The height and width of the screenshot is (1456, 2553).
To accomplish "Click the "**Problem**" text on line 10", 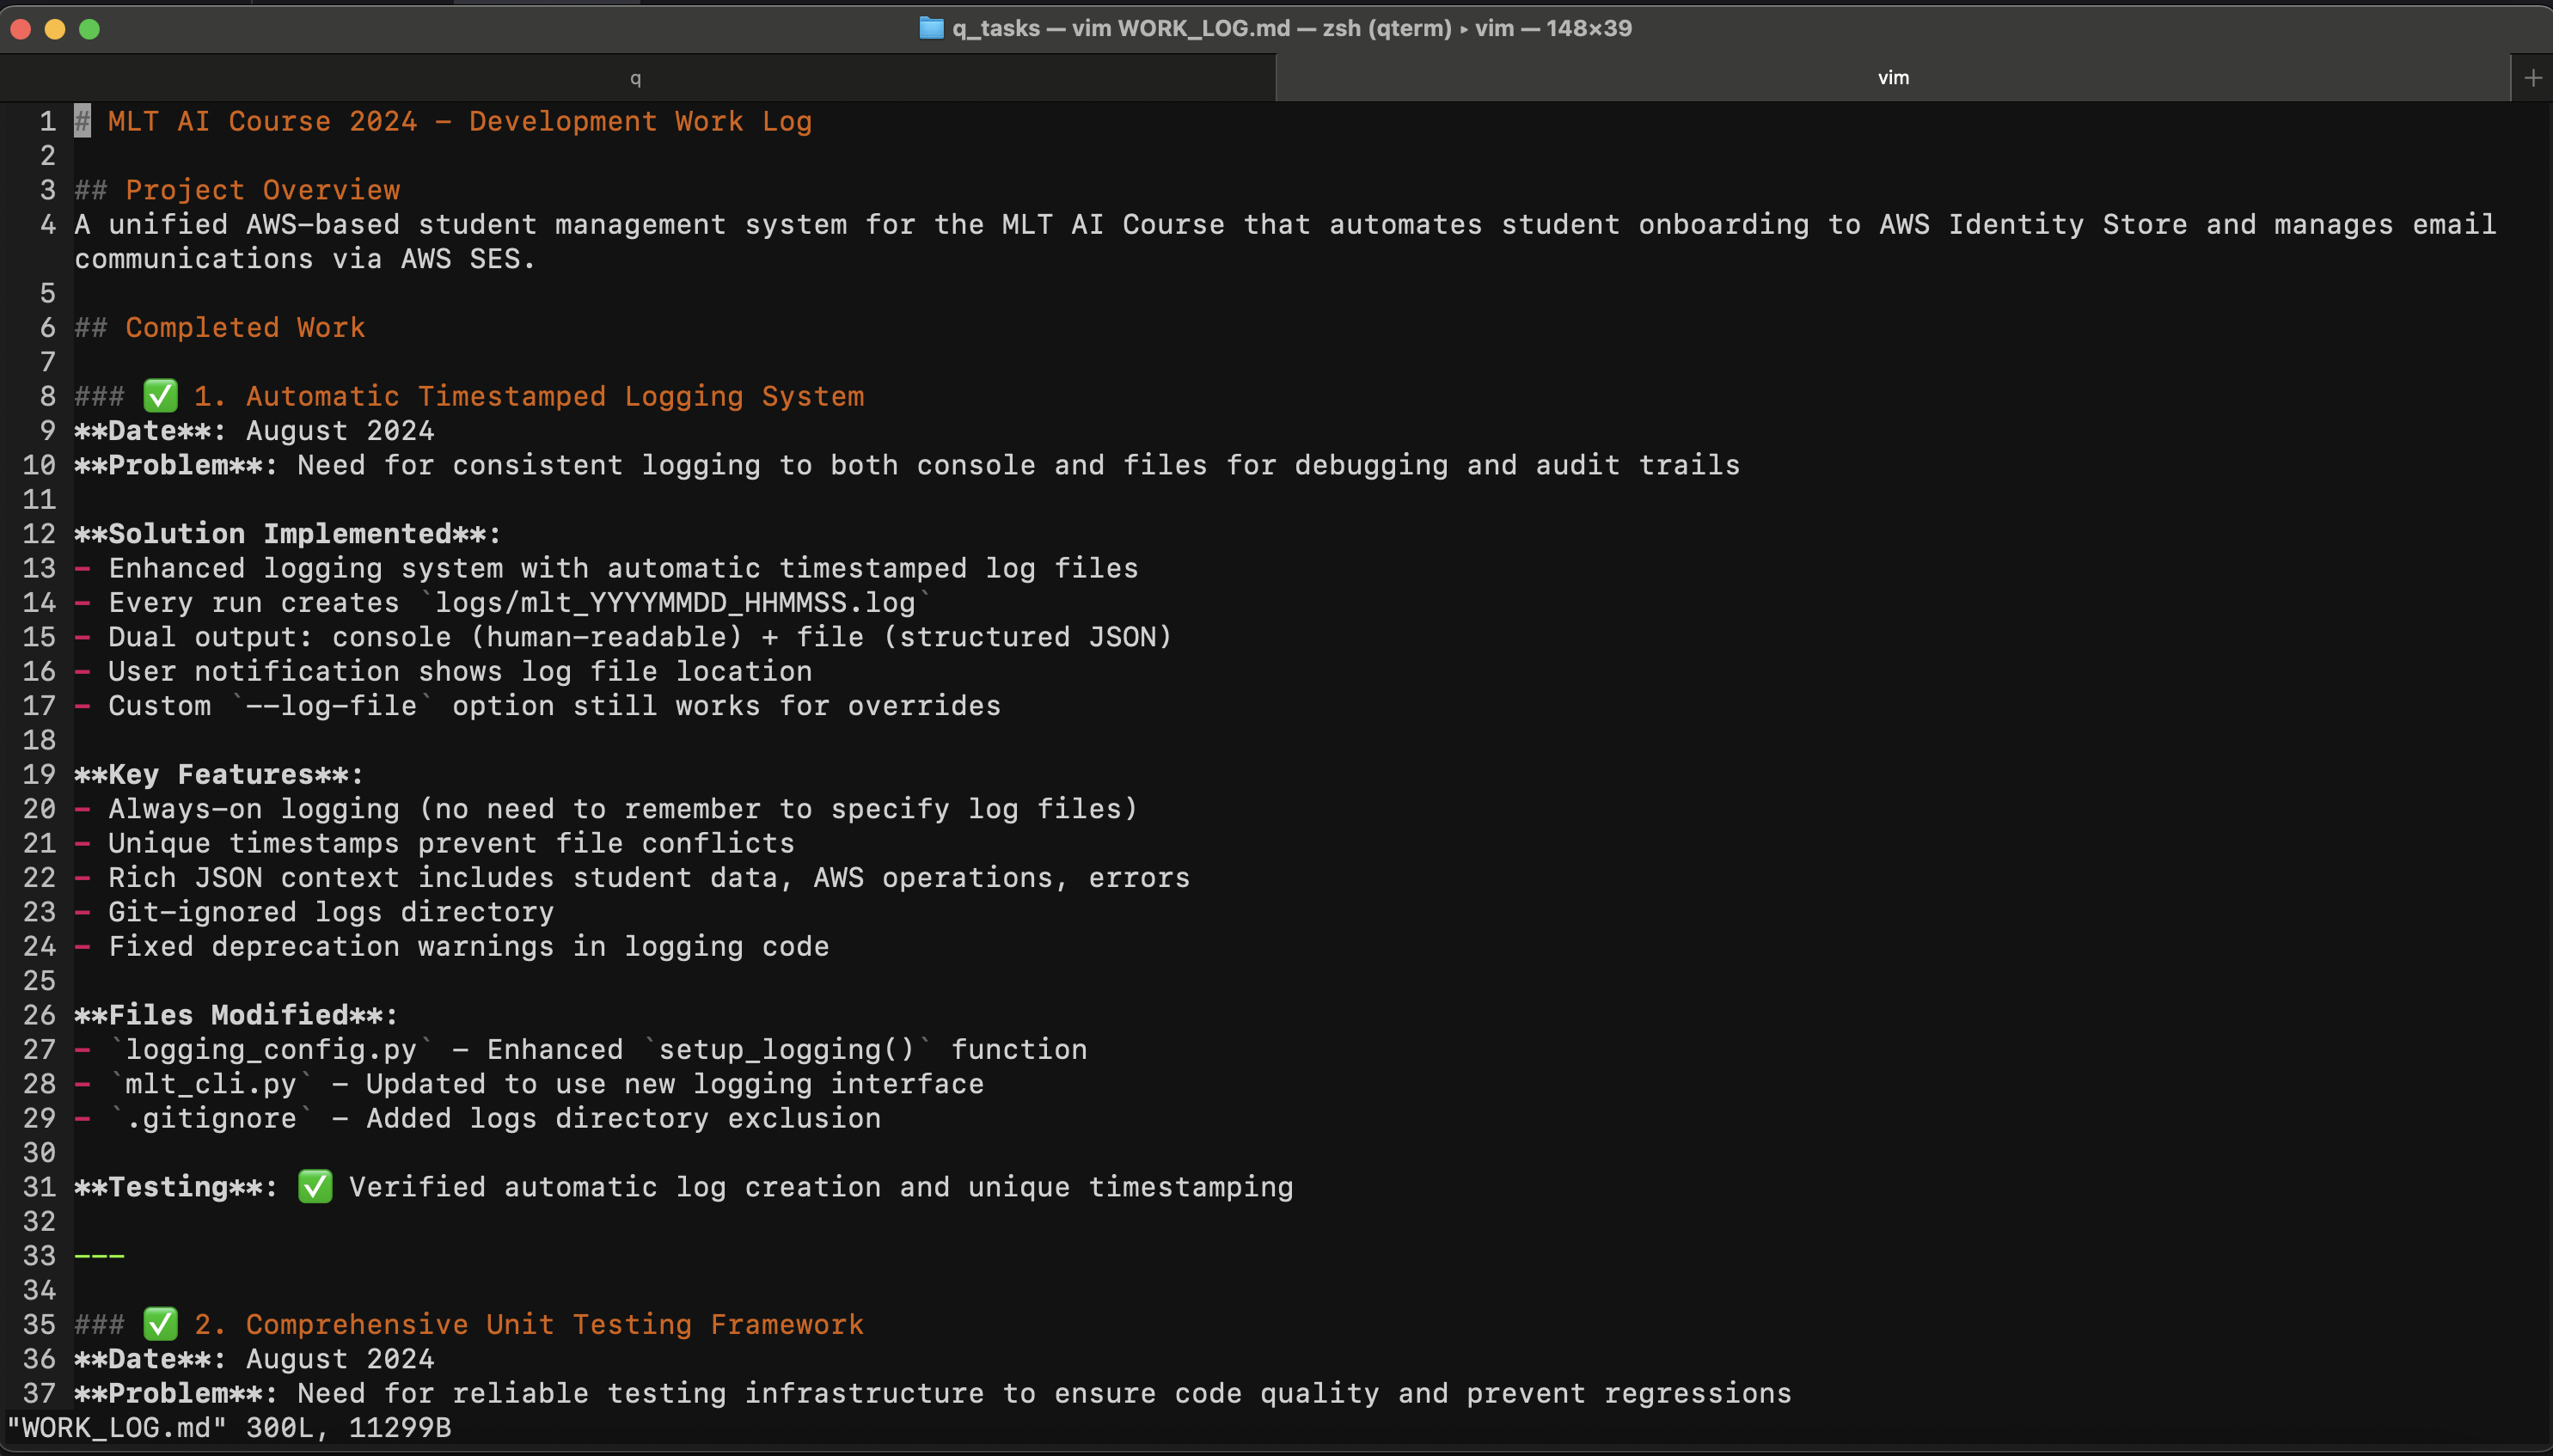I will [x=168, y=465].
